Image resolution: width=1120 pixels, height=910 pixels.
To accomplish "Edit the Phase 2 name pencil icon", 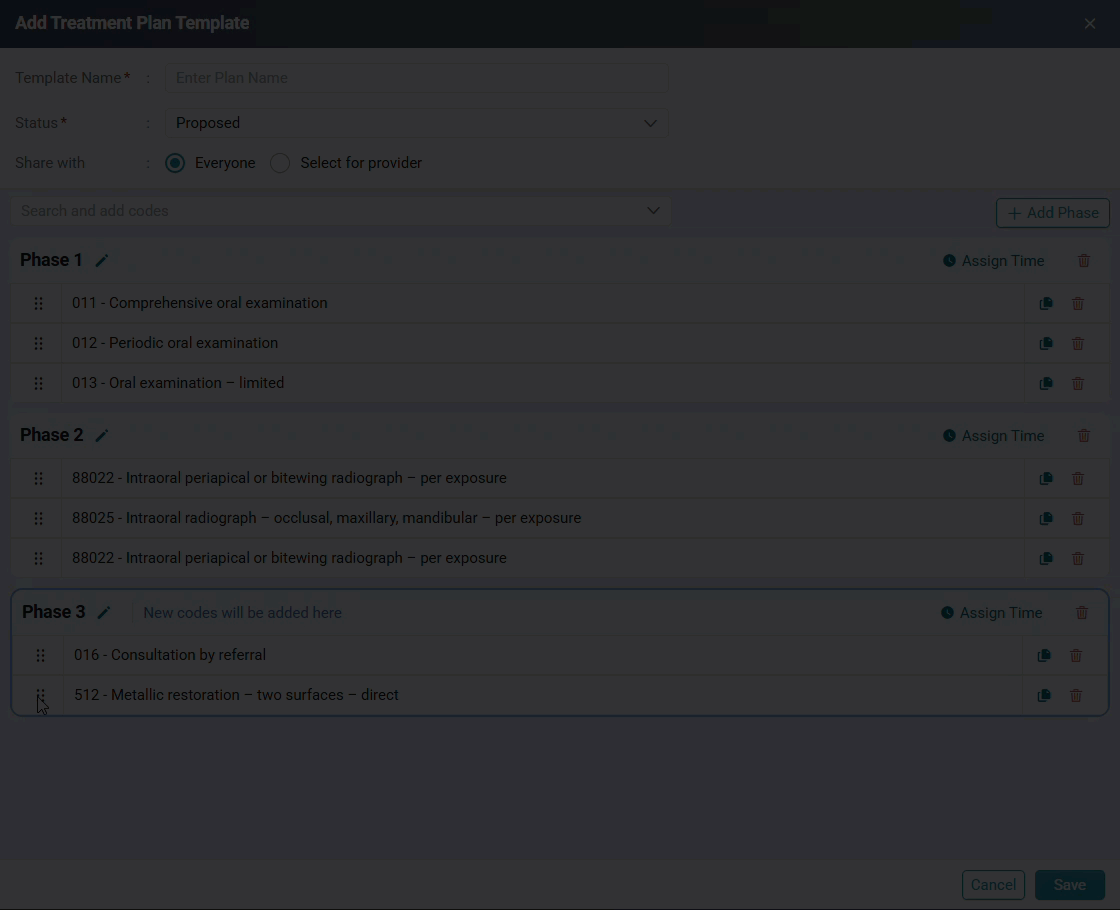I will pos(102,436).
